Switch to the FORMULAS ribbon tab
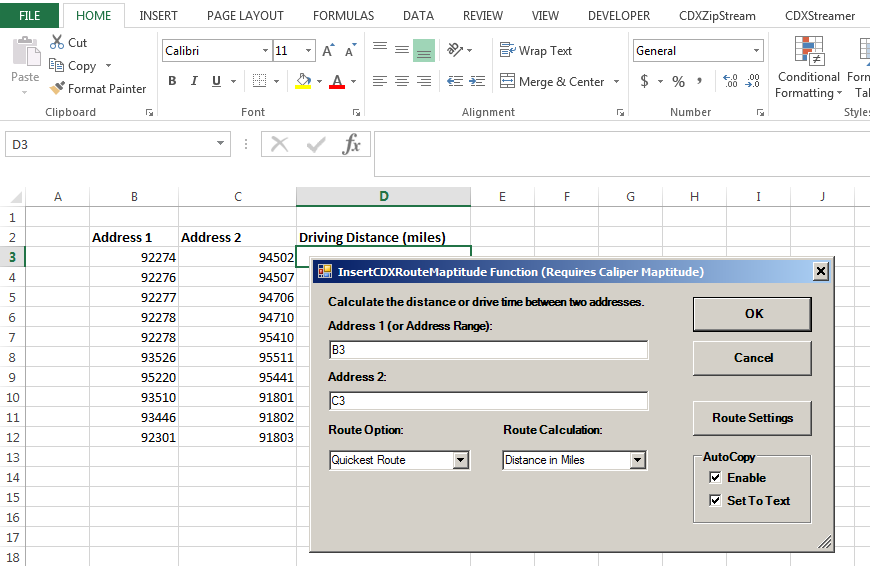This screenshot has height=566, width=870. pyautogui.click(x=343, y=16)
